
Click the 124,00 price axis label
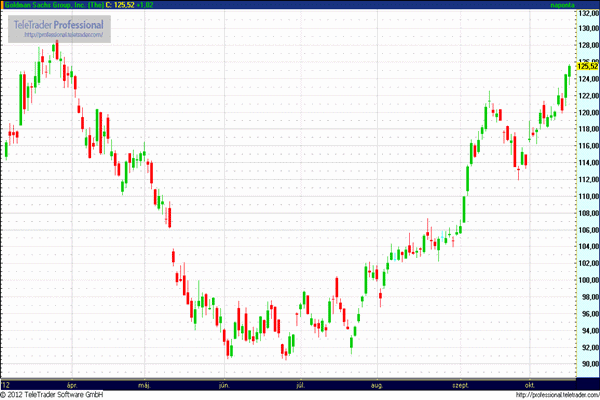point(589,79)
